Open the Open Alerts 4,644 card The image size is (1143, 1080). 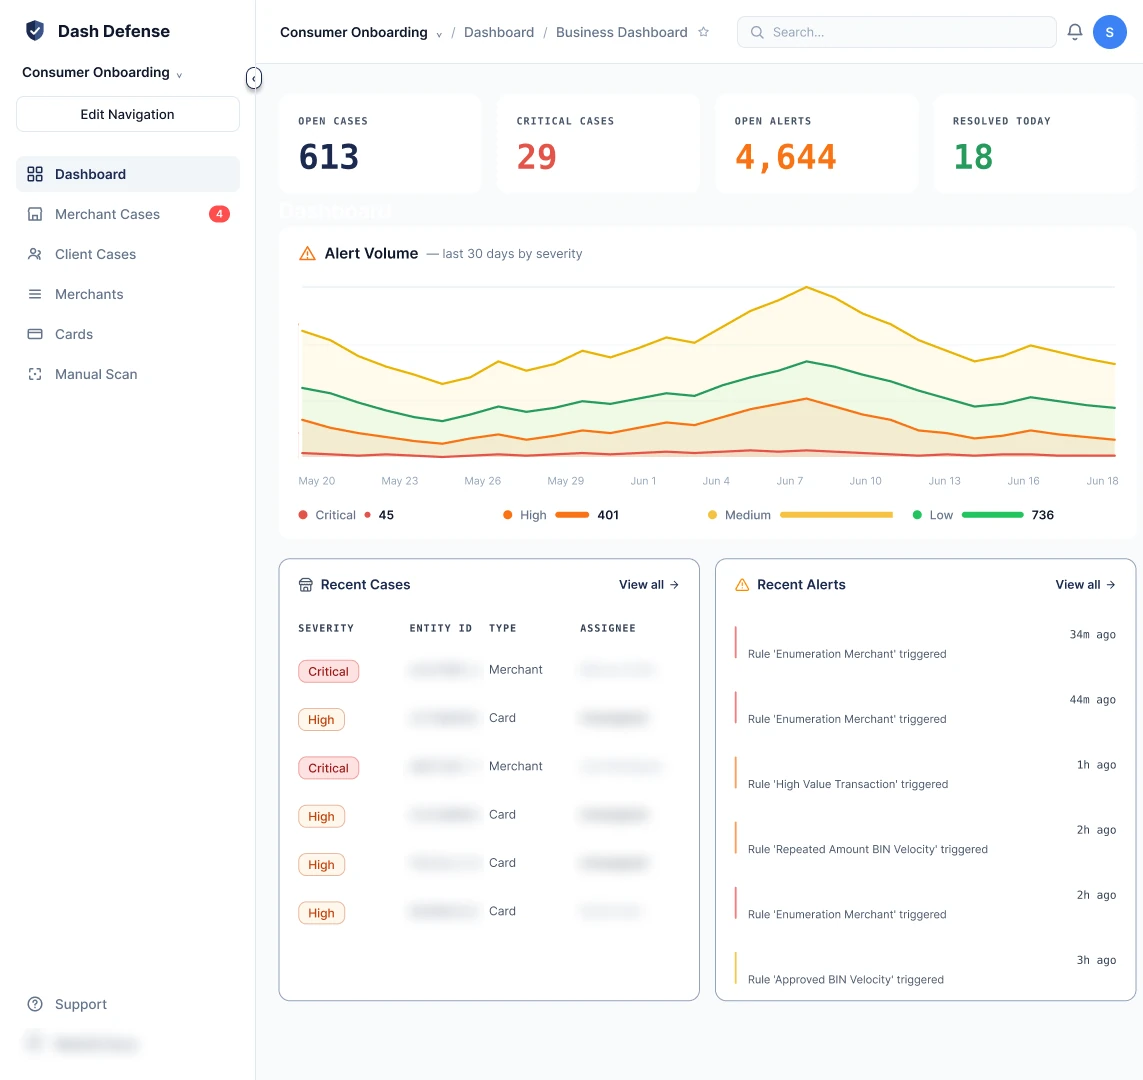[x=816, y=144]
